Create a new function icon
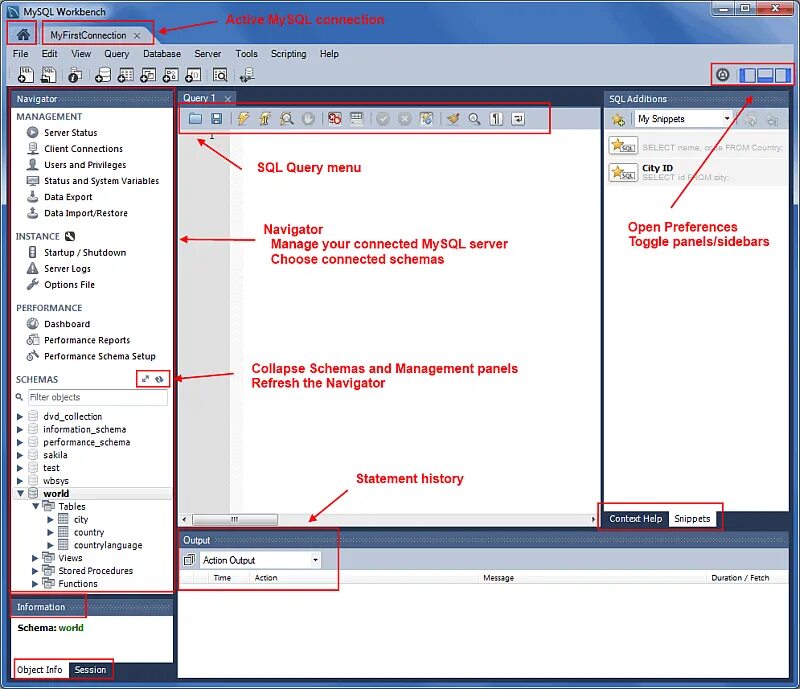800x689 pixels. [x=193, y=75]
